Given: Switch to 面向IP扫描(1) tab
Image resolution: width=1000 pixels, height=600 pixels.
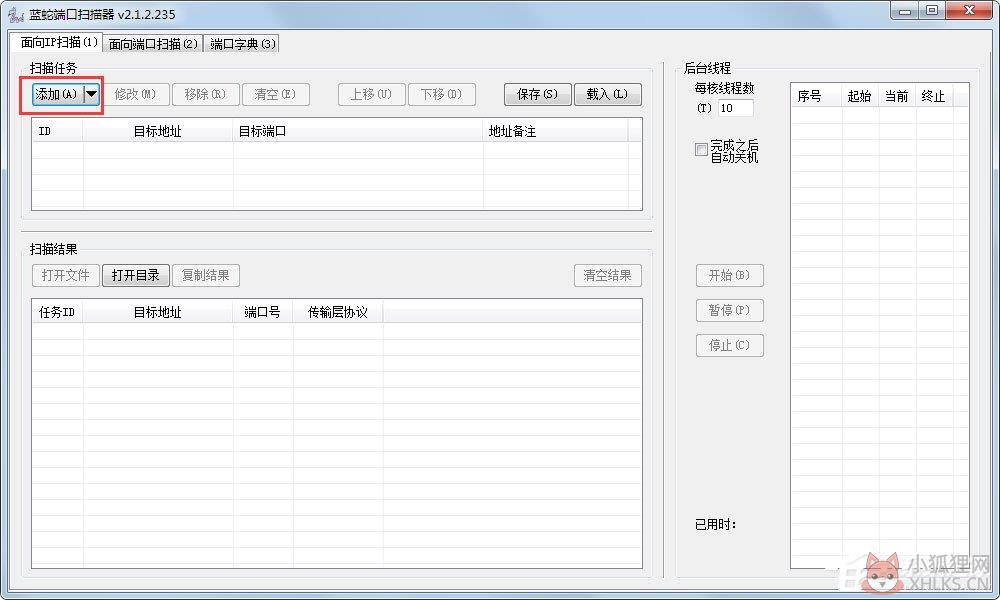Looking at the screenshot, I should pyautogui.click(x=57, y=42).
